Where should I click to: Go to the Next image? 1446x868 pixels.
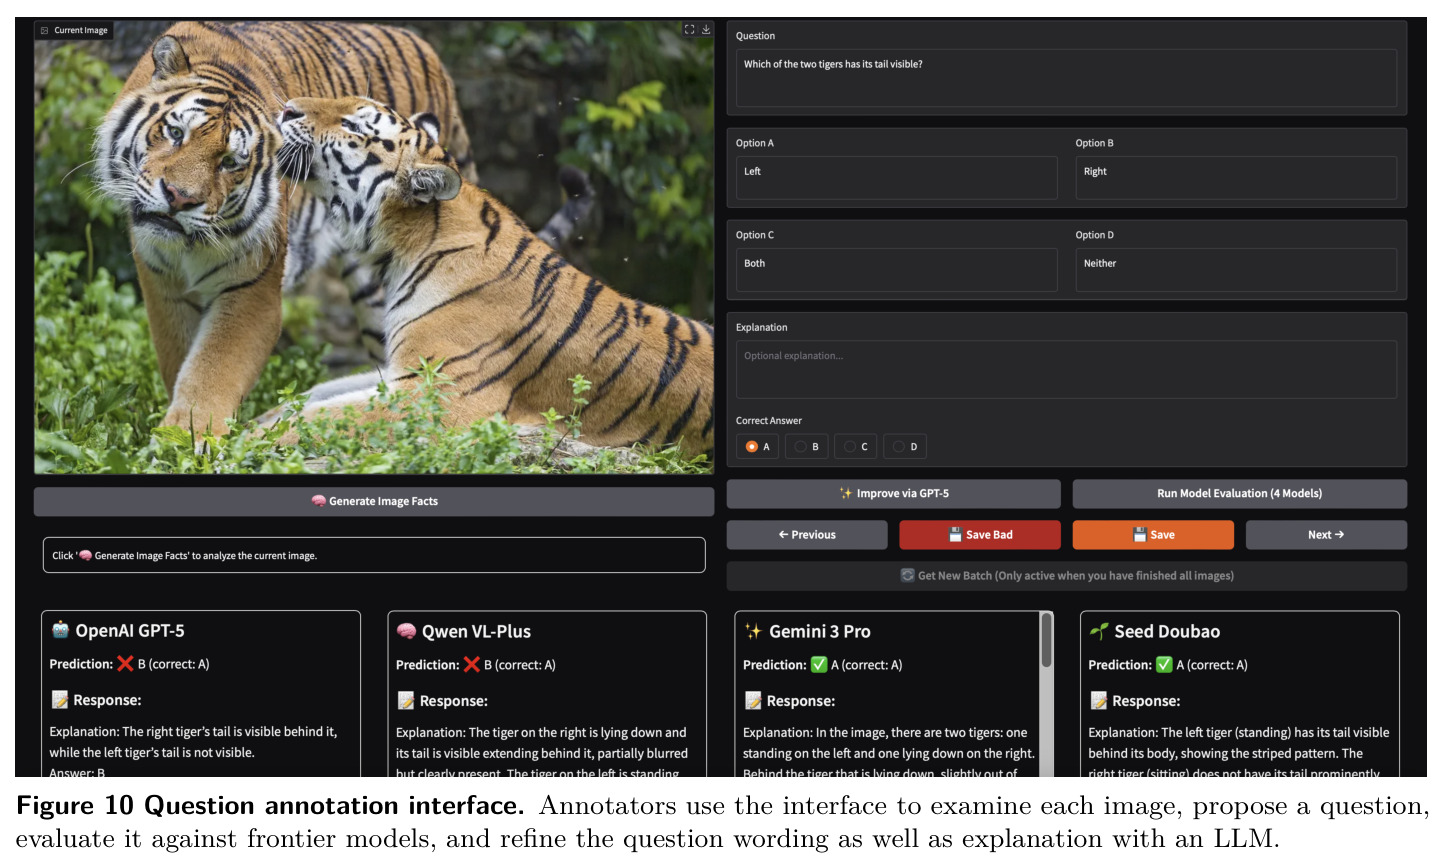[1326, 535]
